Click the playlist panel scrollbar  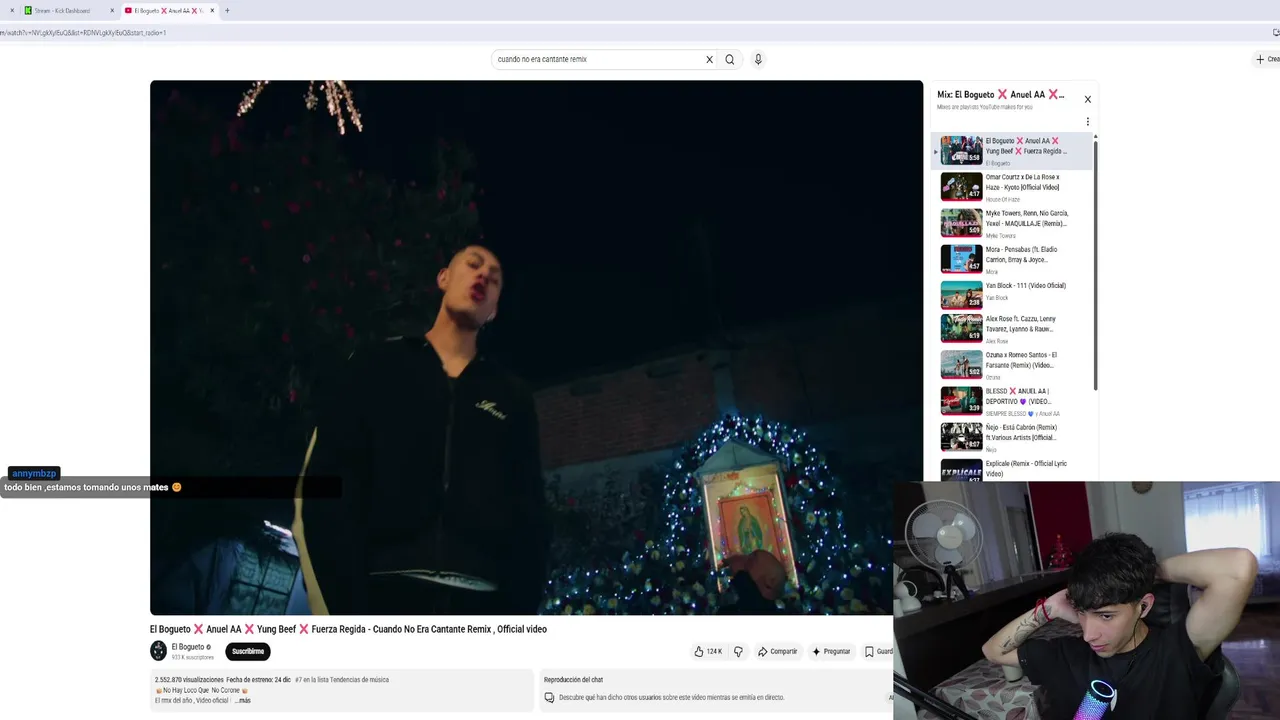[1095, 265]
